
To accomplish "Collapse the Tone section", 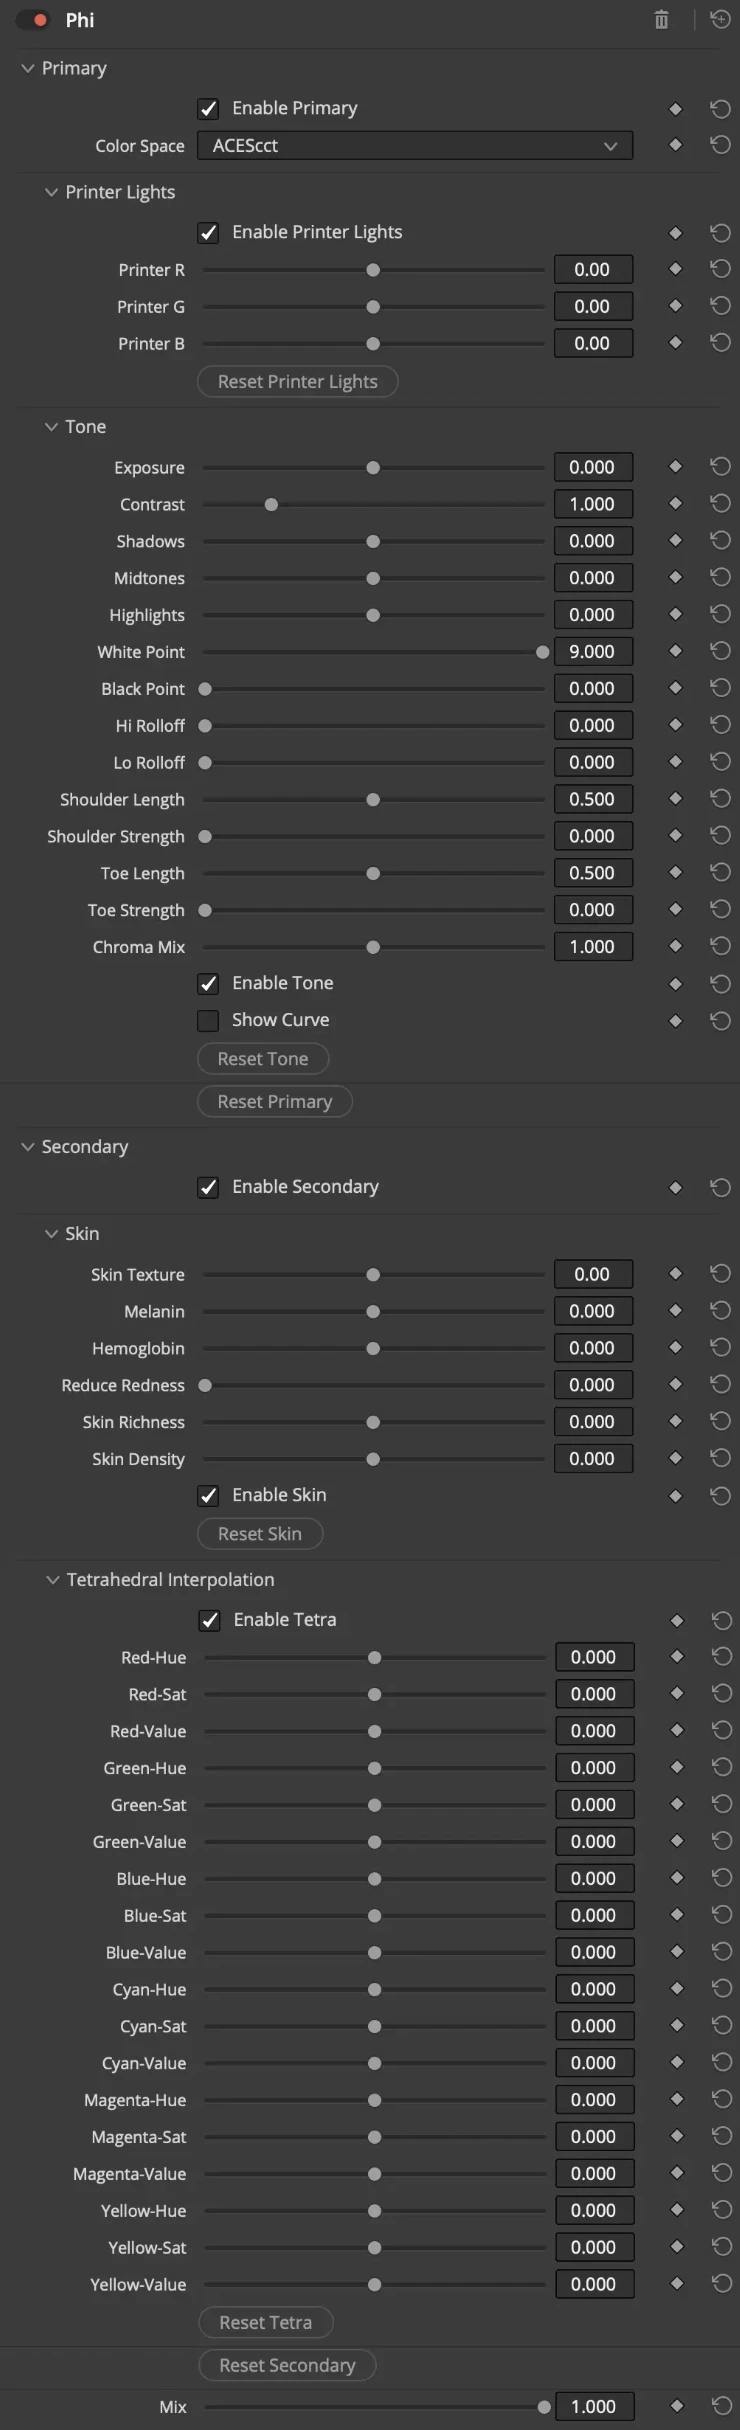I will coord(51,426).
